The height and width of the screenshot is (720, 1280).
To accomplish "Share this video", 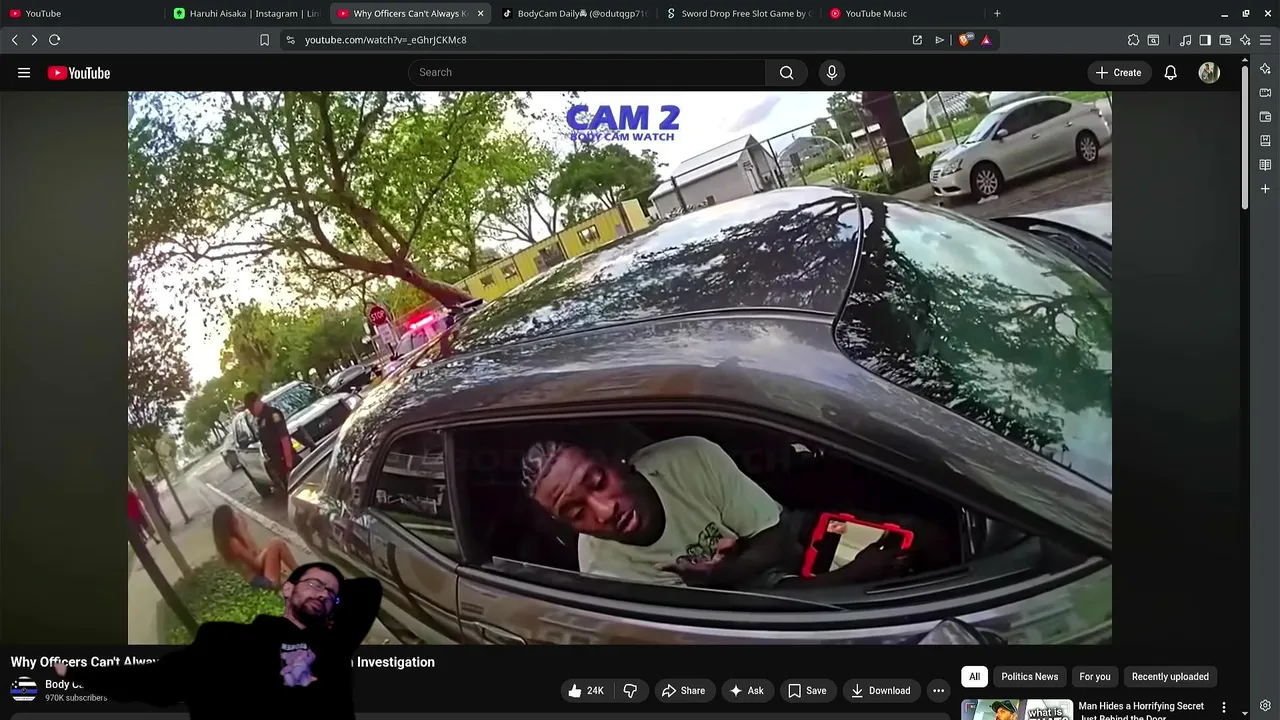I will click(x=683, y=690).
